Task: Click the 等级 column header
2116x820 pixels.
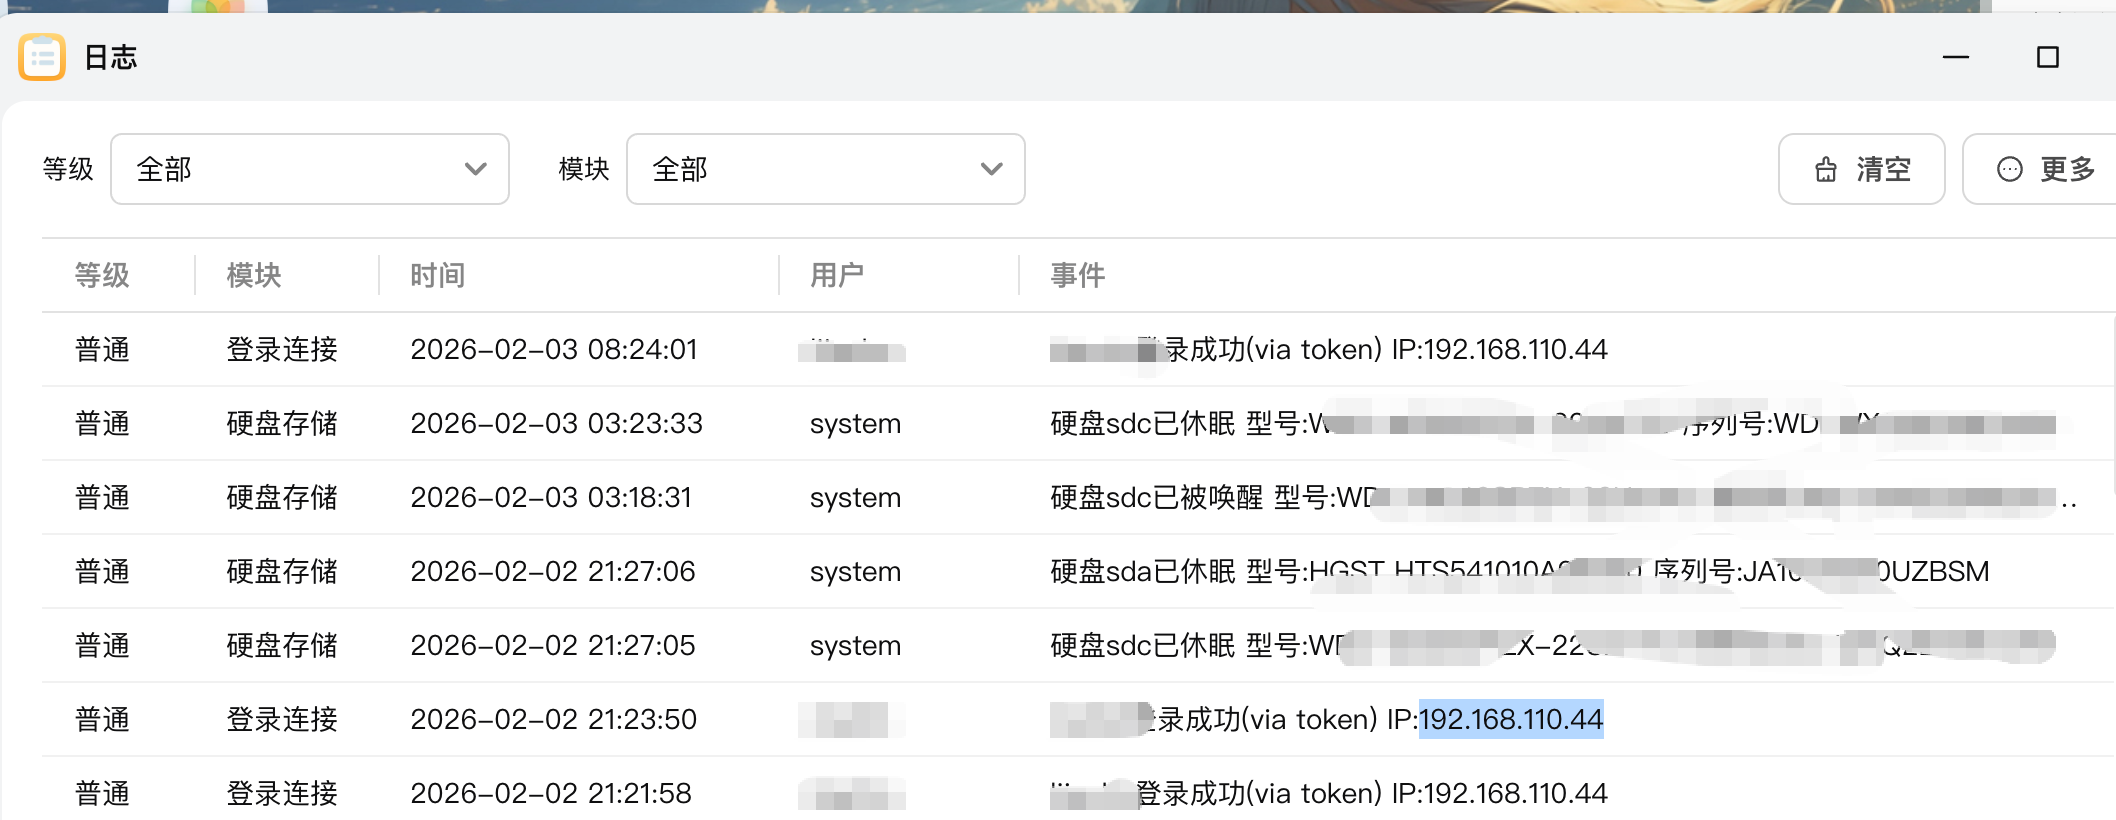Action: (102, 275)
